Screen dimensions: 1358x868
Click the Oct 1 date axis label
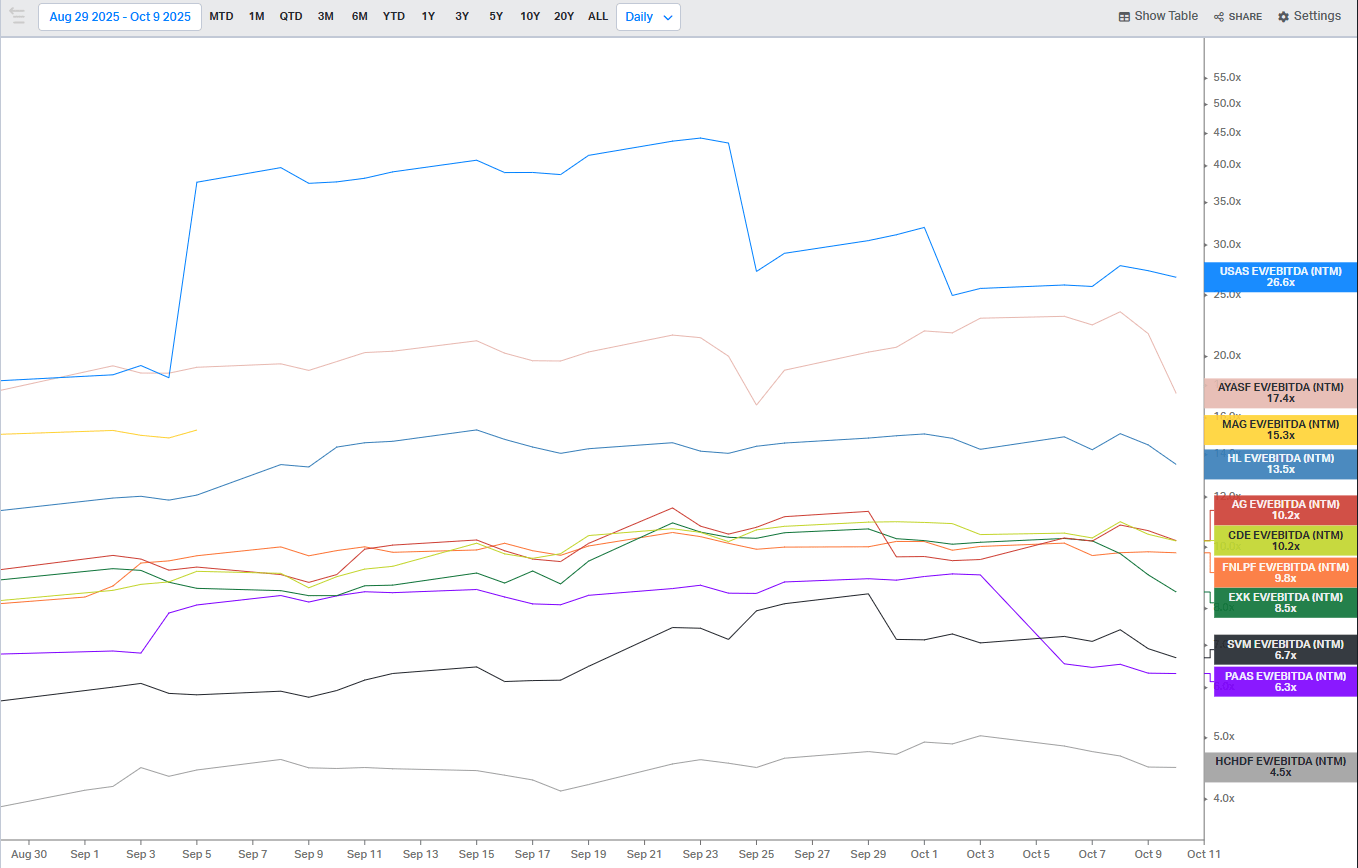tap(924, 855)
